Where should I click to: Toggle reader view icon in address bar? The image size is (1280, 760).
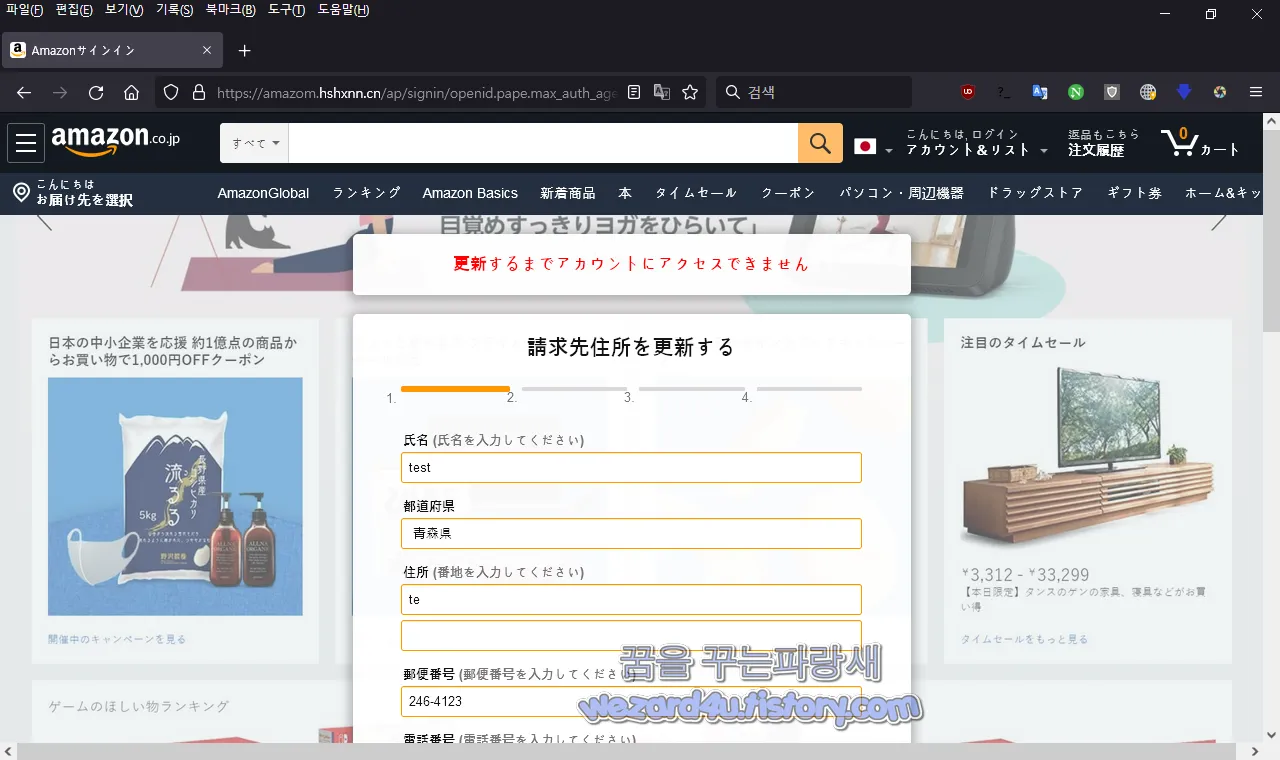click(633, 92)
